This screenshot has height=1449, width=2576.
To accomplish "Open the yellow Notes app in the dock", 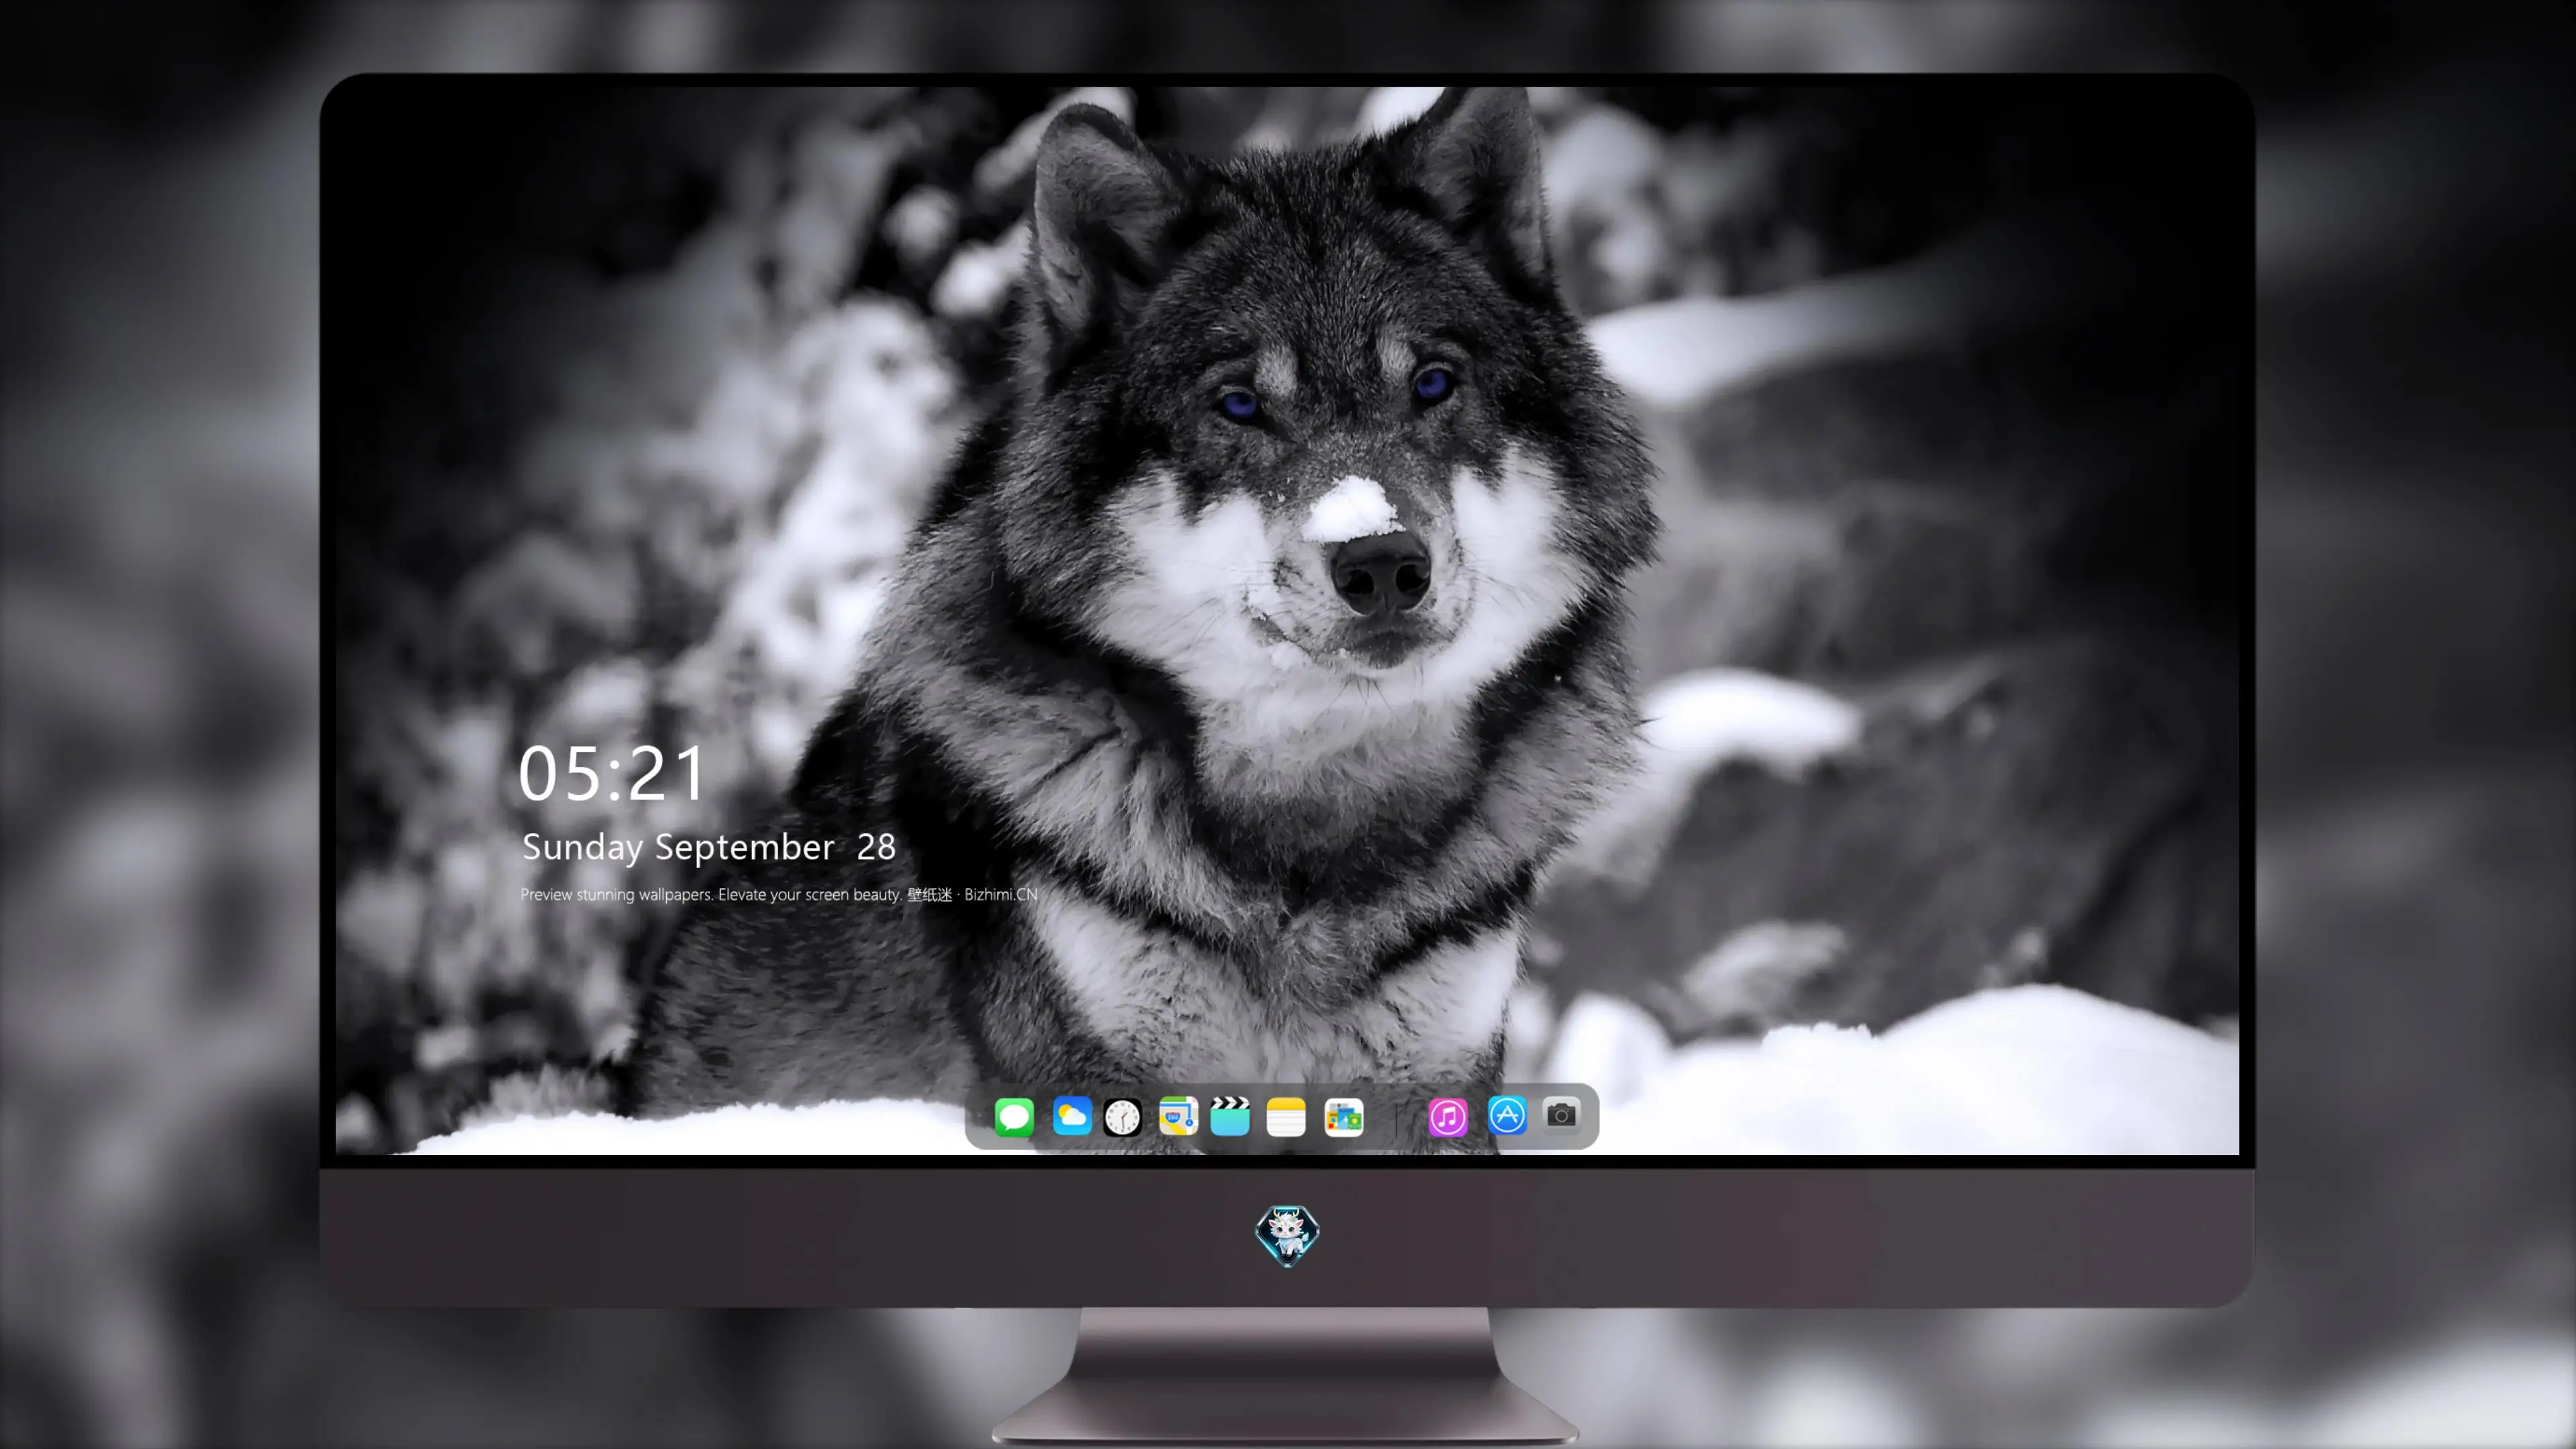I will (x=1286, y=1116).
